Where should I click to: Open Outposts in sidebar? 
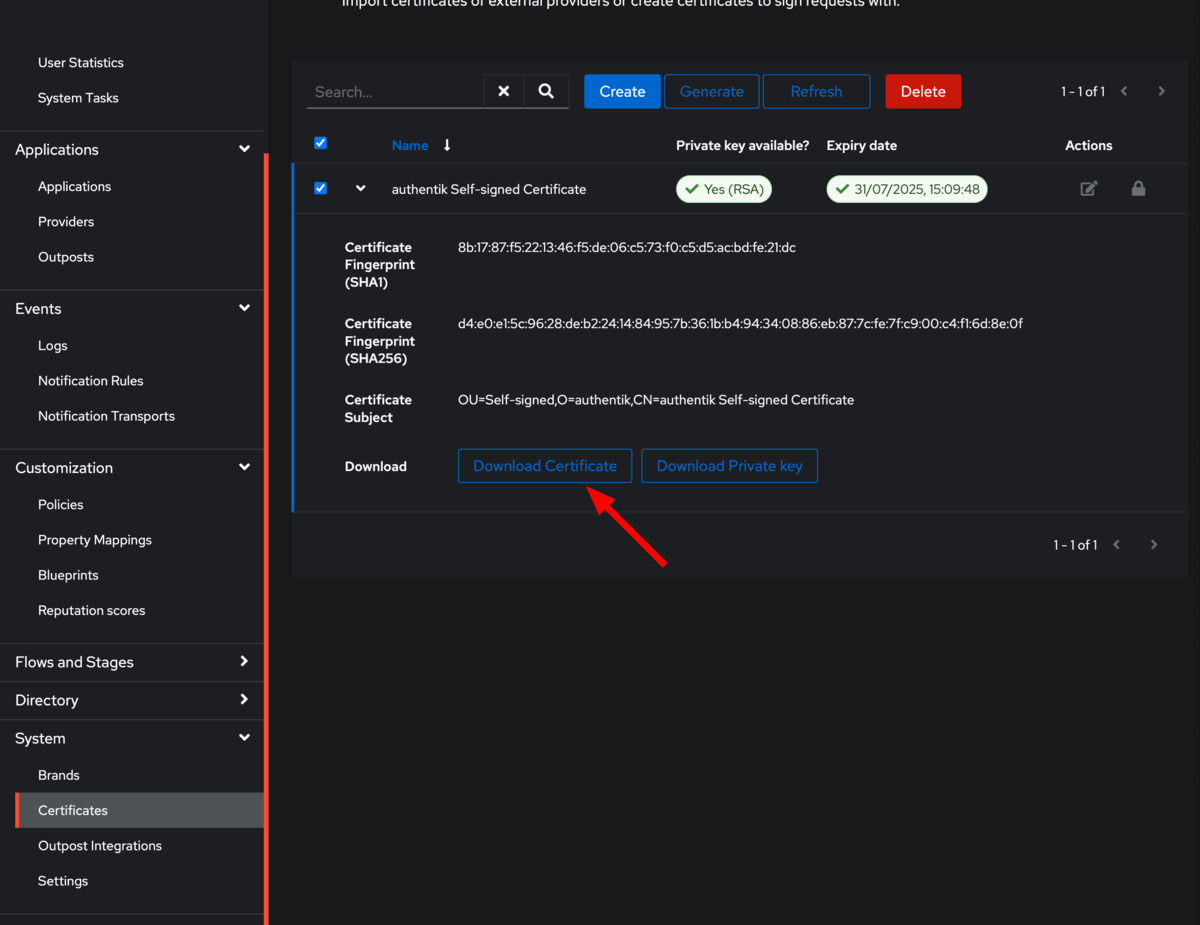(66, 256)
